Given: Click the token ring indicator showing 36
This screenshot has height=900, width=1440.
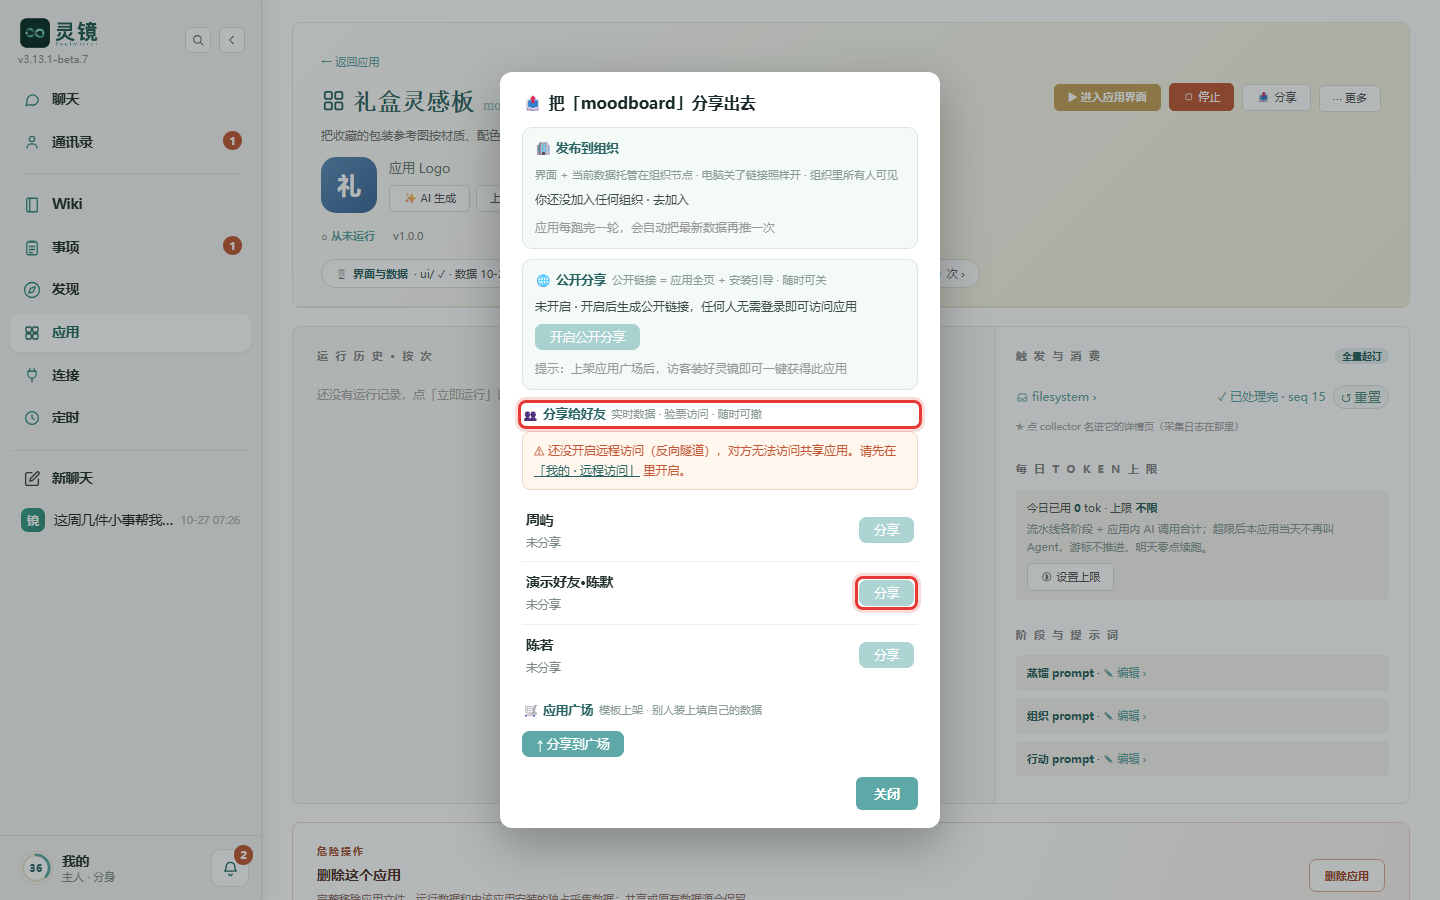Looking at the screenshot, I should pos(36,868).
